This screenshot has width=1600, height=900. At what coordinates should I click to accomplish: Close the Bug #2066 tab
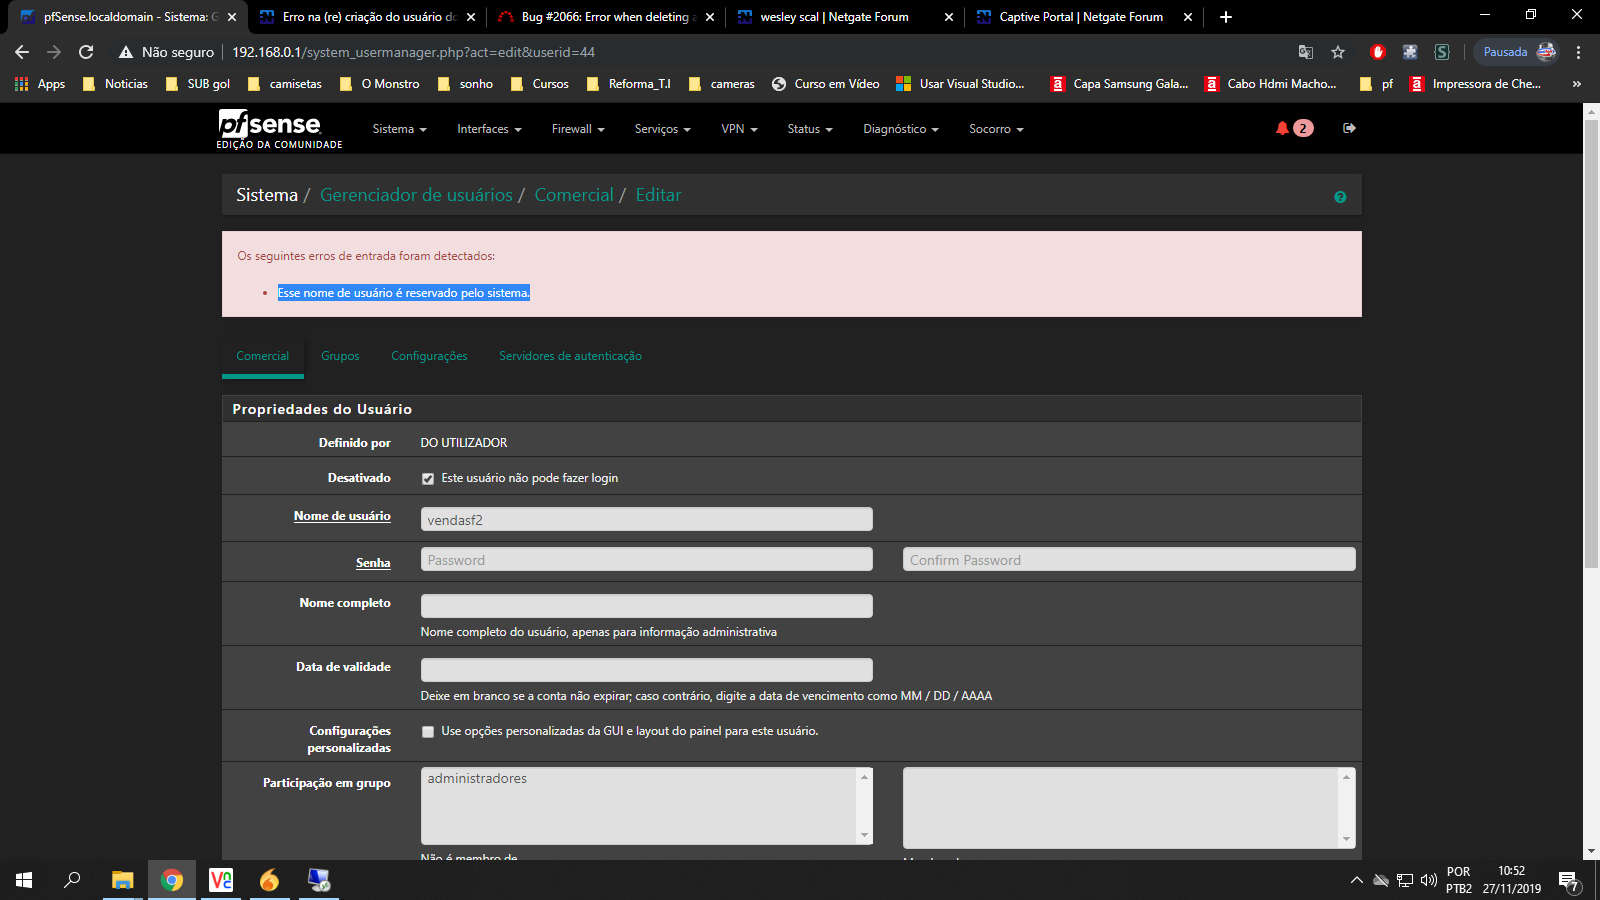pos(710,17)
